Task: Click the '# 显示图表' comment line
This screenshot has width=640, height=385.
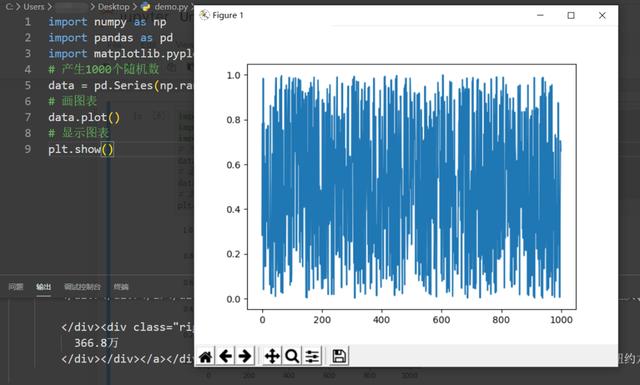Action: point(78,133)
